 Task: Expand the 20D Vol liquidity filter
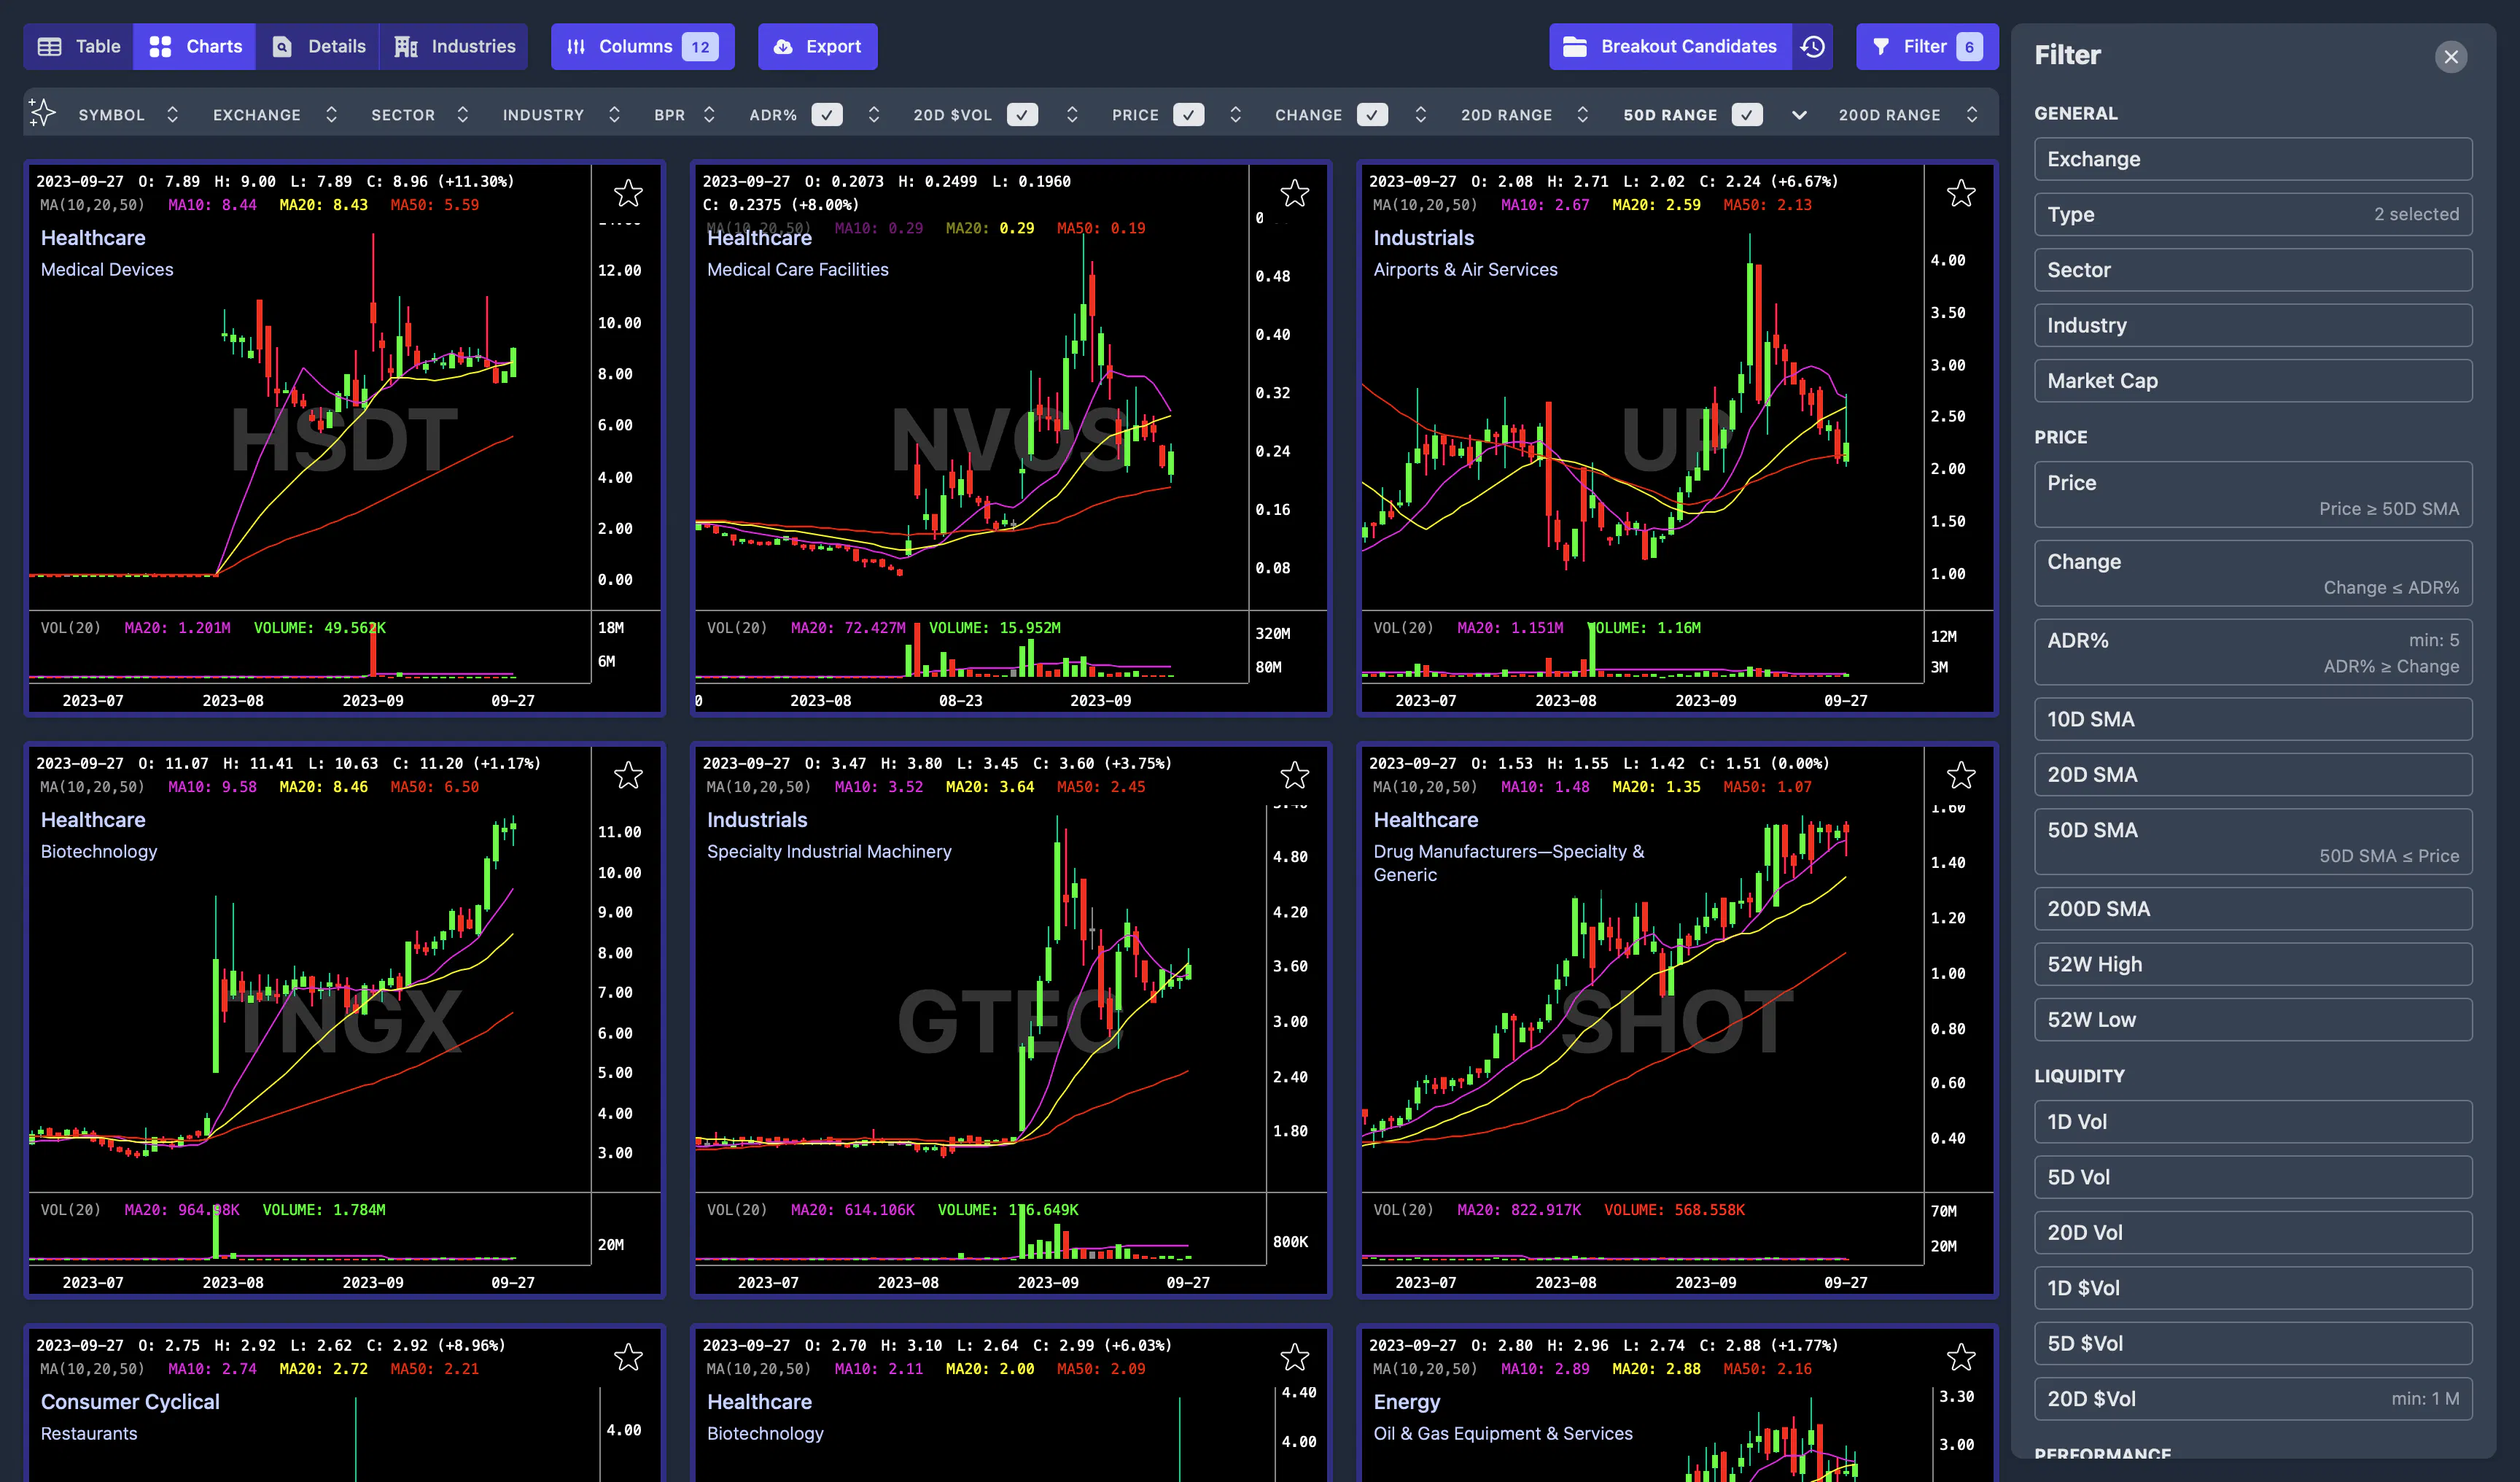click(x=2253, y=1233)
